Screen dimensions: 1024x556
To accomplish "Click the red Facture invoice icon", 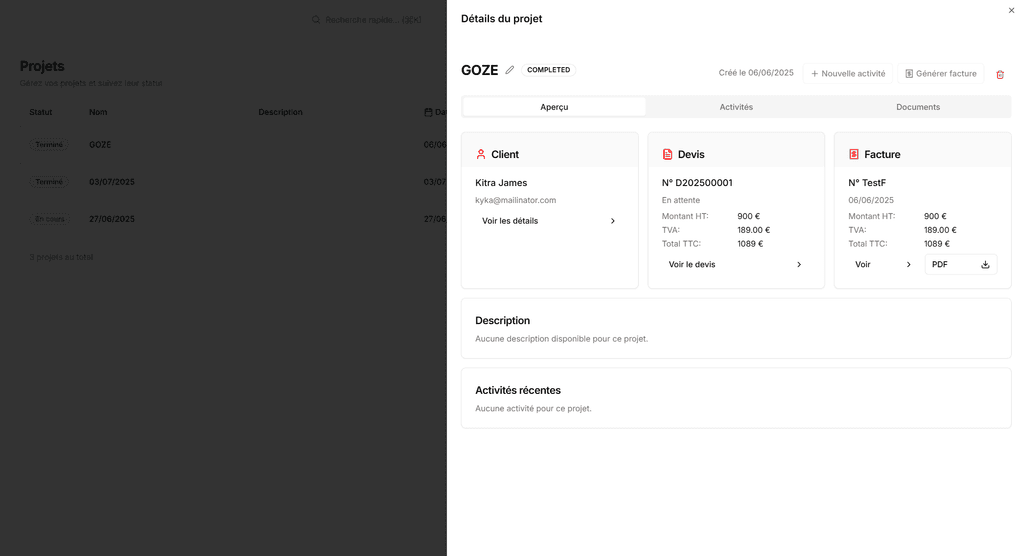I will tap(854, 154).
